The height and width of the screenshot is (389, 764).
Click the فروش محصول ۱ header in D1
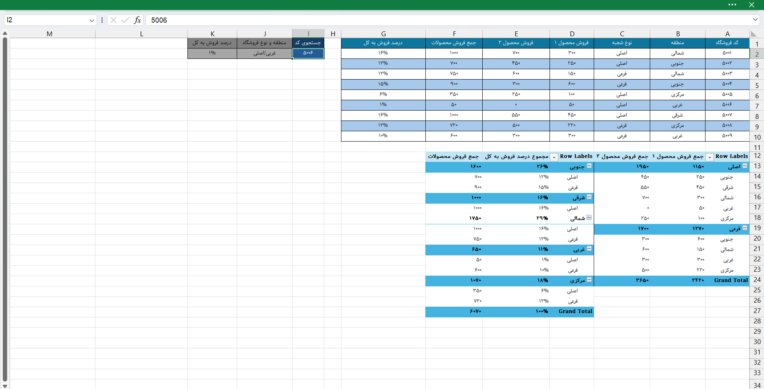tap(572, 43)
